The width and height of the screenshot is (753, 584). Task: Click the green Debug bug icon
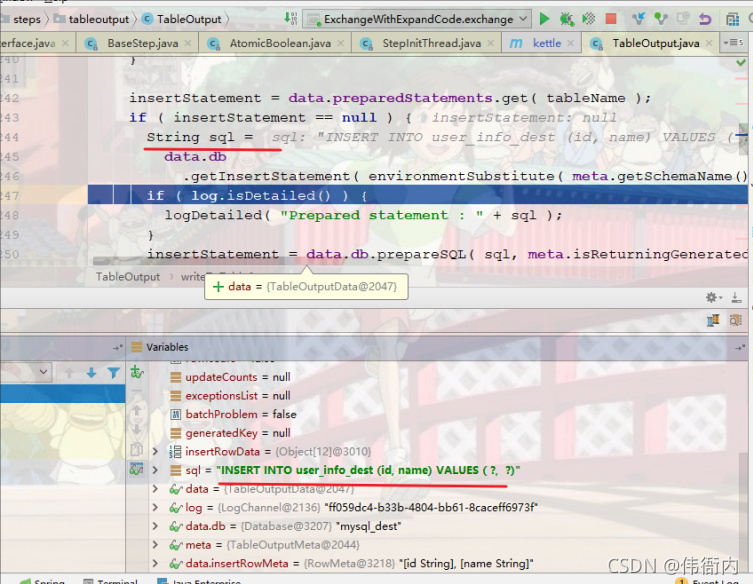click(566, 19)
